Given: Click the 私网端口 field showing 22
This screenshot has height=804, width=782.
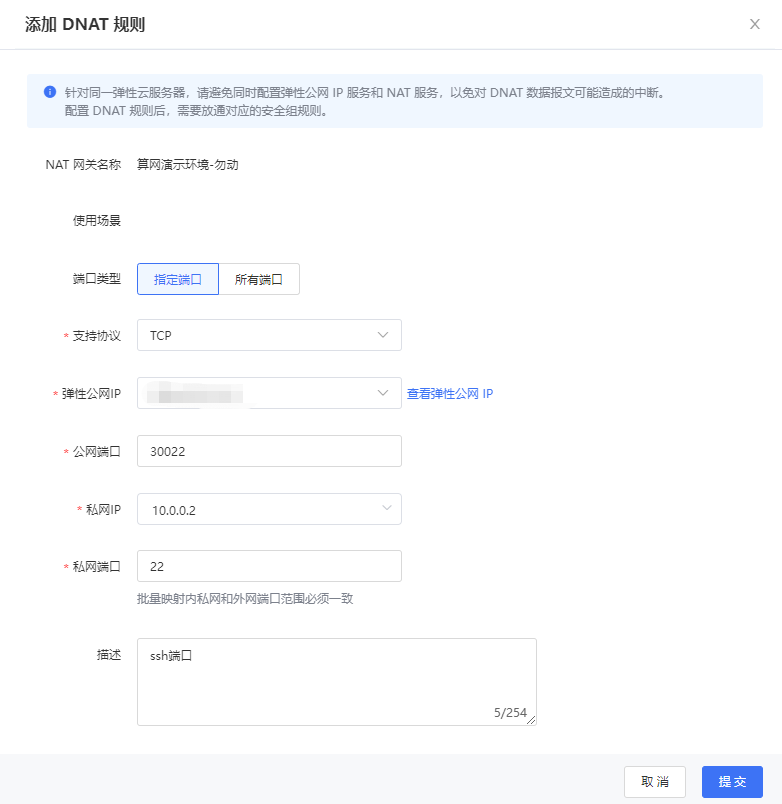Looking at the screenshot, I should (x=269, y=566).
